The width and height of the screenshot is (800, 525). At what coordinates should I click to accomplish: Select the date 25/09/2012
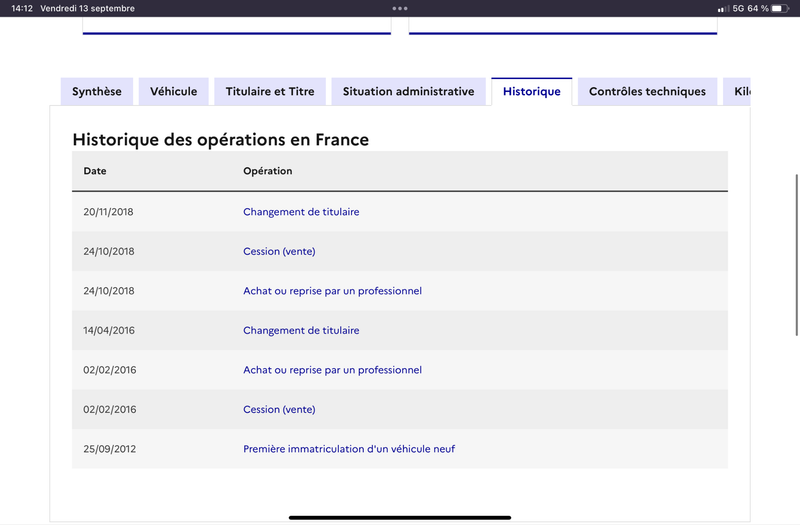click(110, 449)
